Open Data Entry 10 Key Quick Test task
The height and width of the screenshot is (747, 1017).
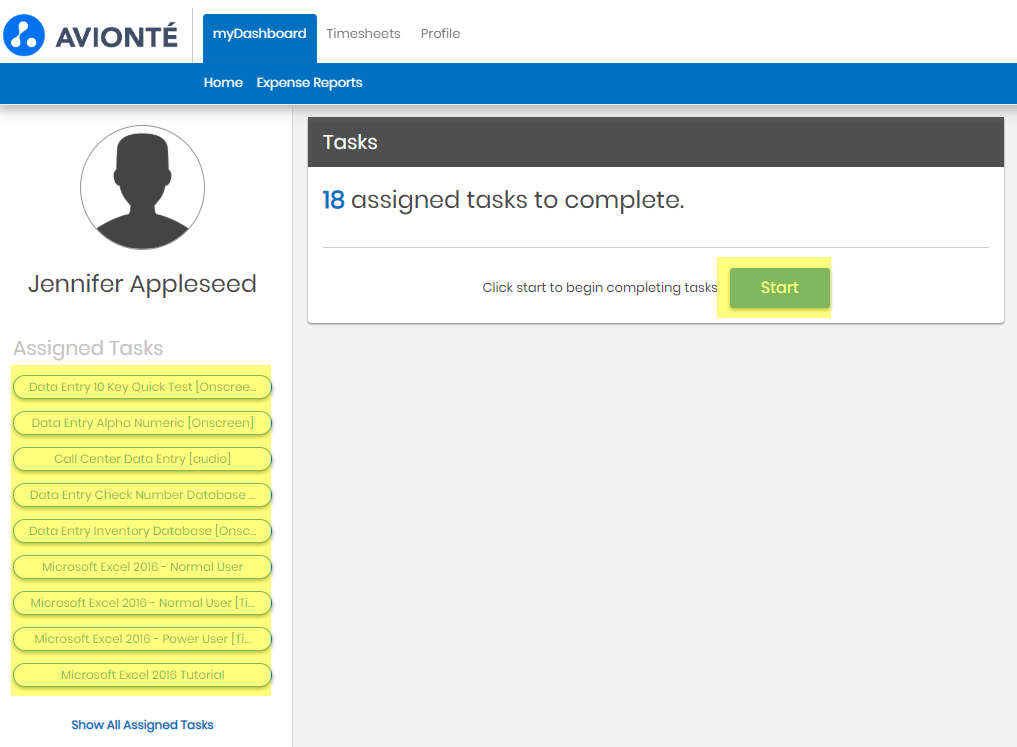142,387
